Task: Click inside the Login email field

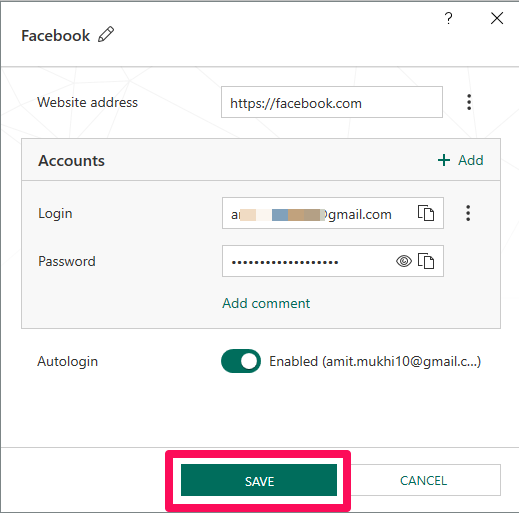Action: tap(333, 213)
